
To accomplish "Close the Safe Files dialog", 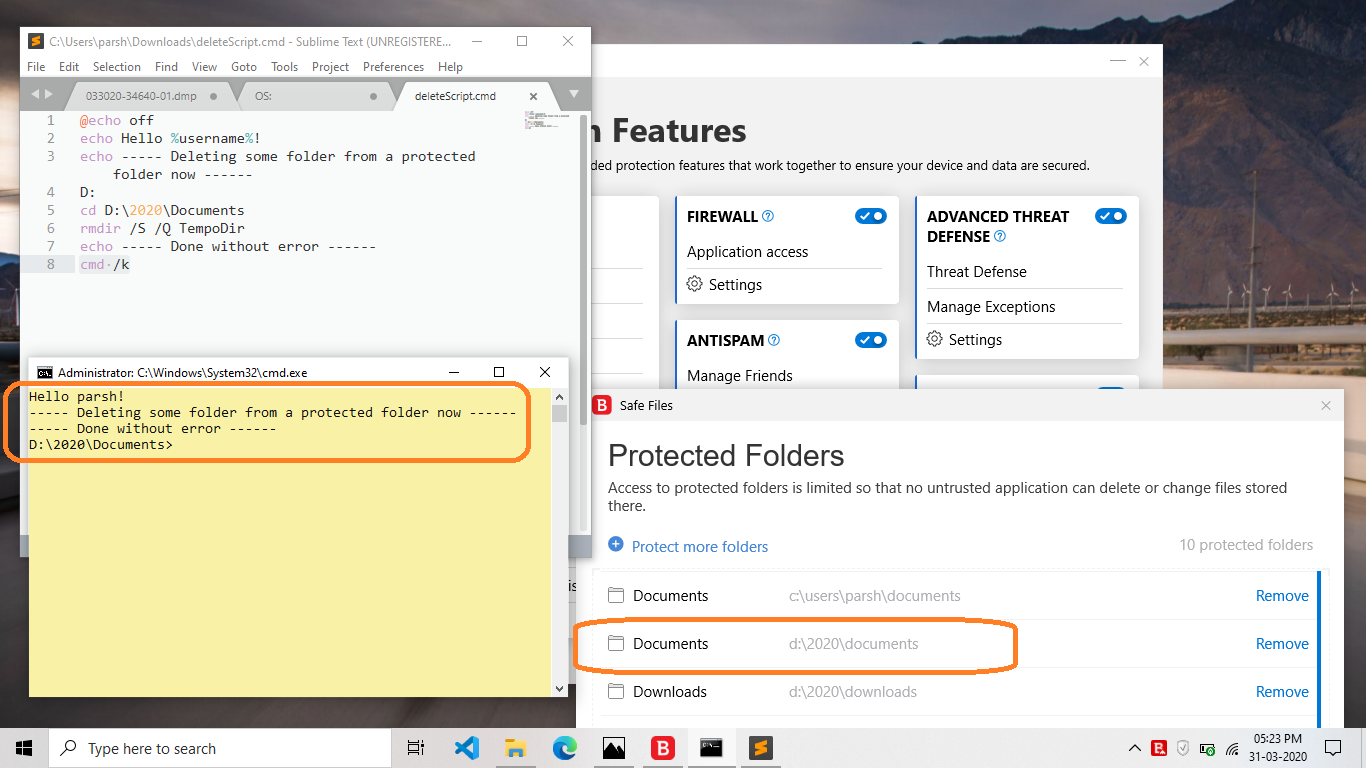I will tap(1326, 405).
